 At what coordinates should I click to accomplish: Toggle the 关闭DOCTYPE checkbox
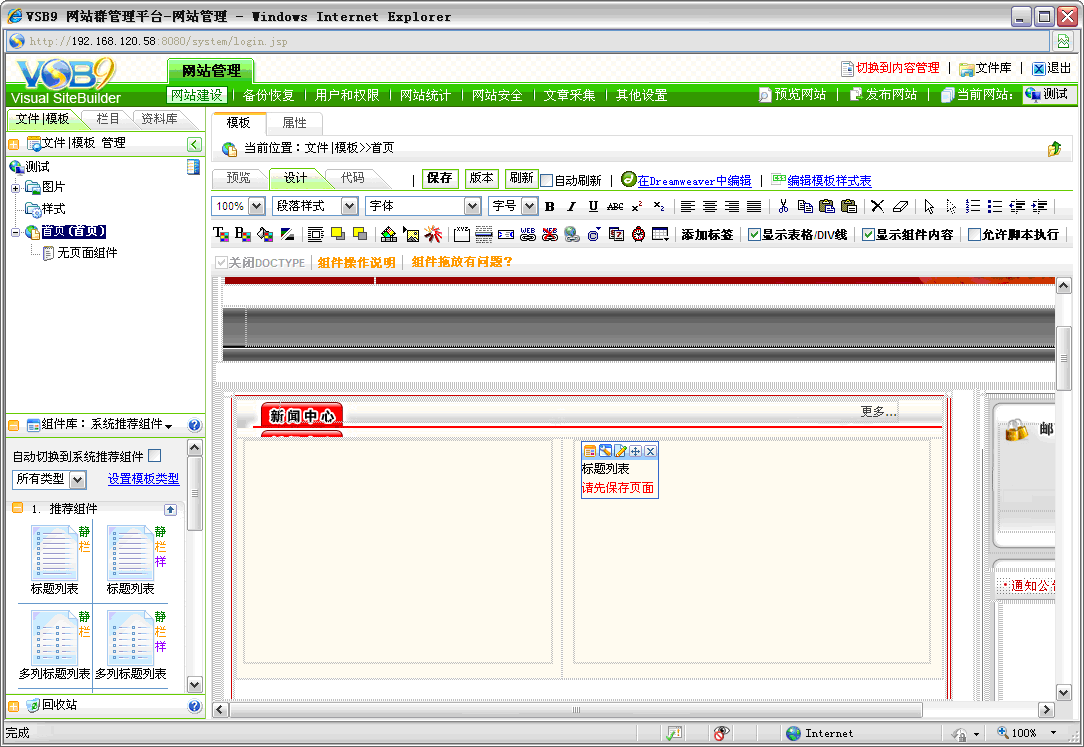pos(221,263)
